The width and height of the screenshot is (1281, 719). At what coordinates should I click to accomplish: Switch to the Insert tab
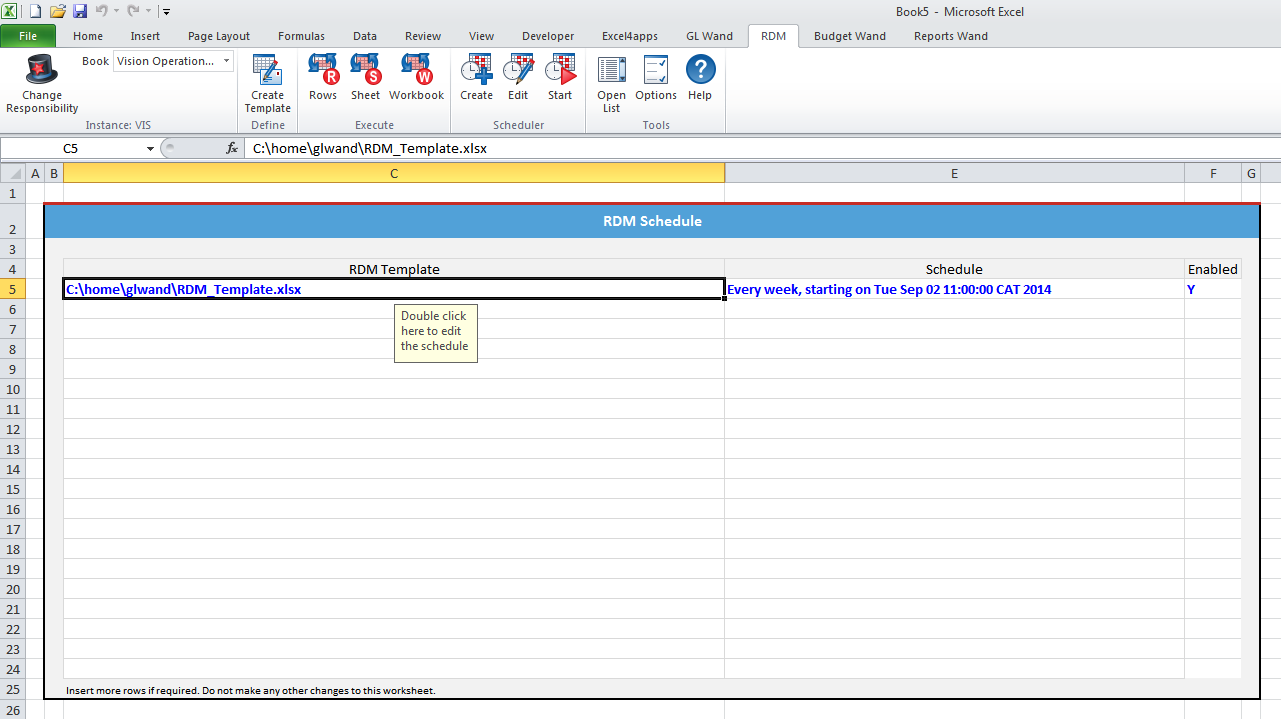[145, 36]
